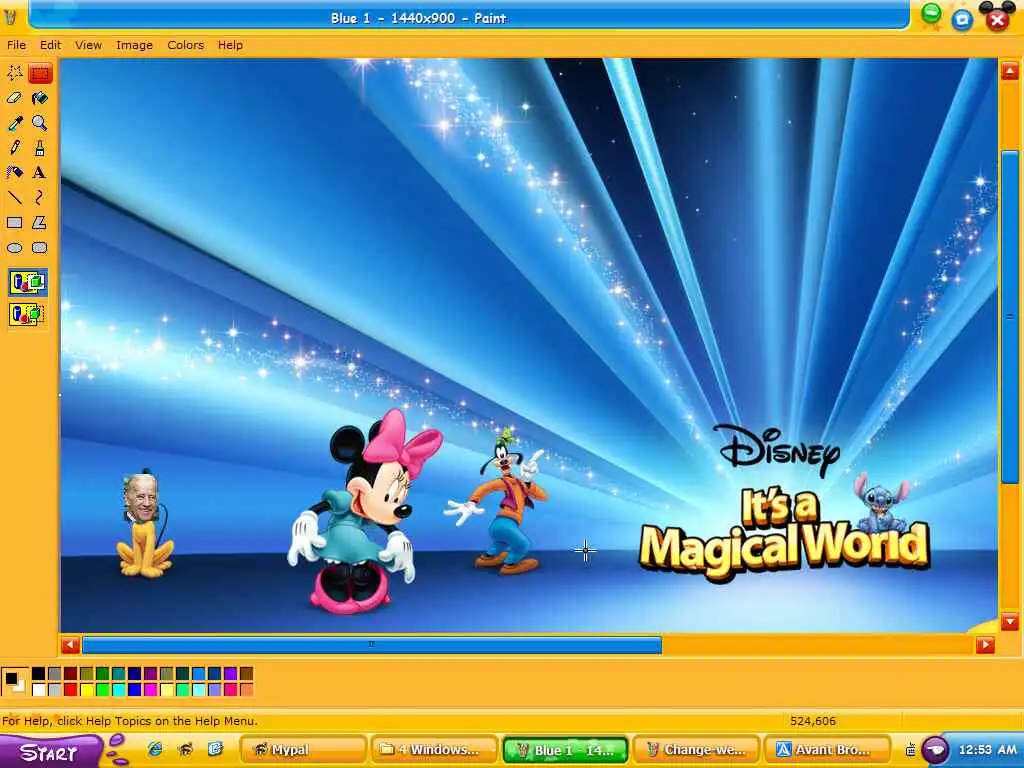Screen dimensions: 1024x768
Task: Pick the yellow color swatch
Action: pyautogui.click(x=87, y=690)
